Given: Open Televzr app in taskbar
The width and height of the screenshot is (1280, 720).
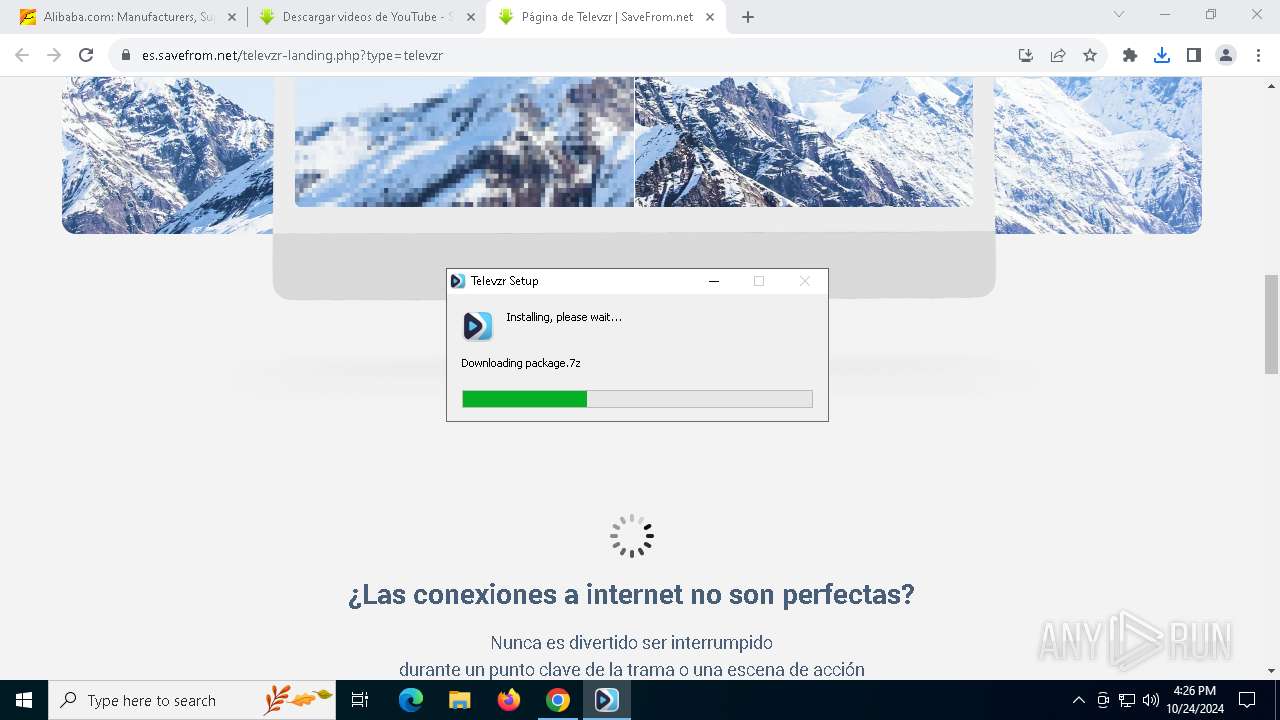Looking at the screenshot, I should (607, 700).
